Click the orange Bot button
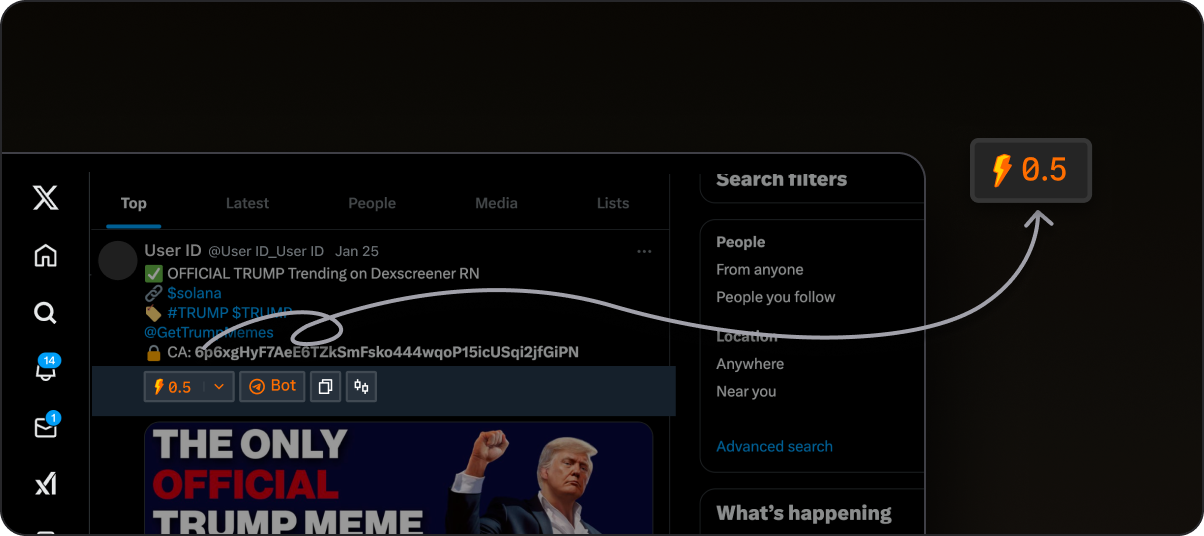 tap(272, 386)
